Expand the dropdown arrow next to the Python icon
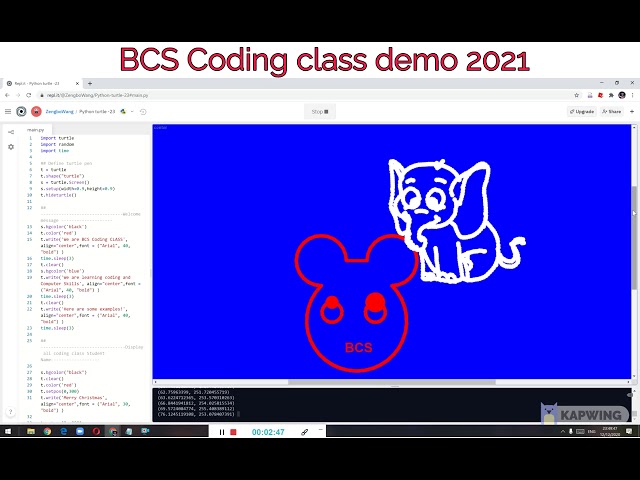 pos(132,111)
